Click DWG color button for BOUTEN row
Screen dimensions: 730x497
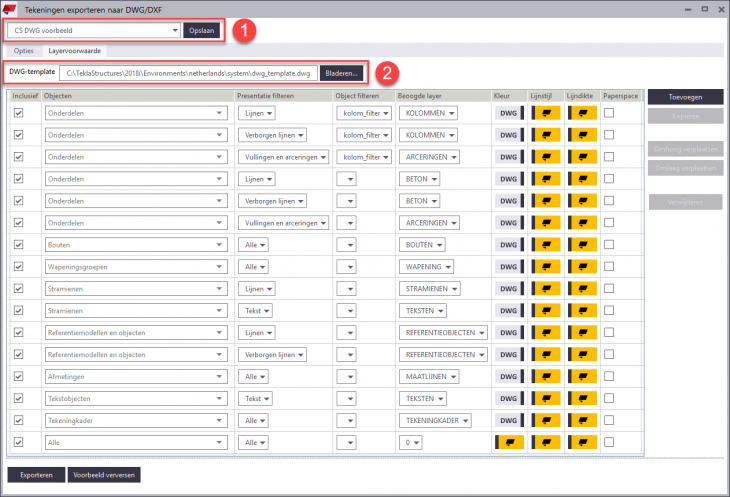(x=509, y=244)
